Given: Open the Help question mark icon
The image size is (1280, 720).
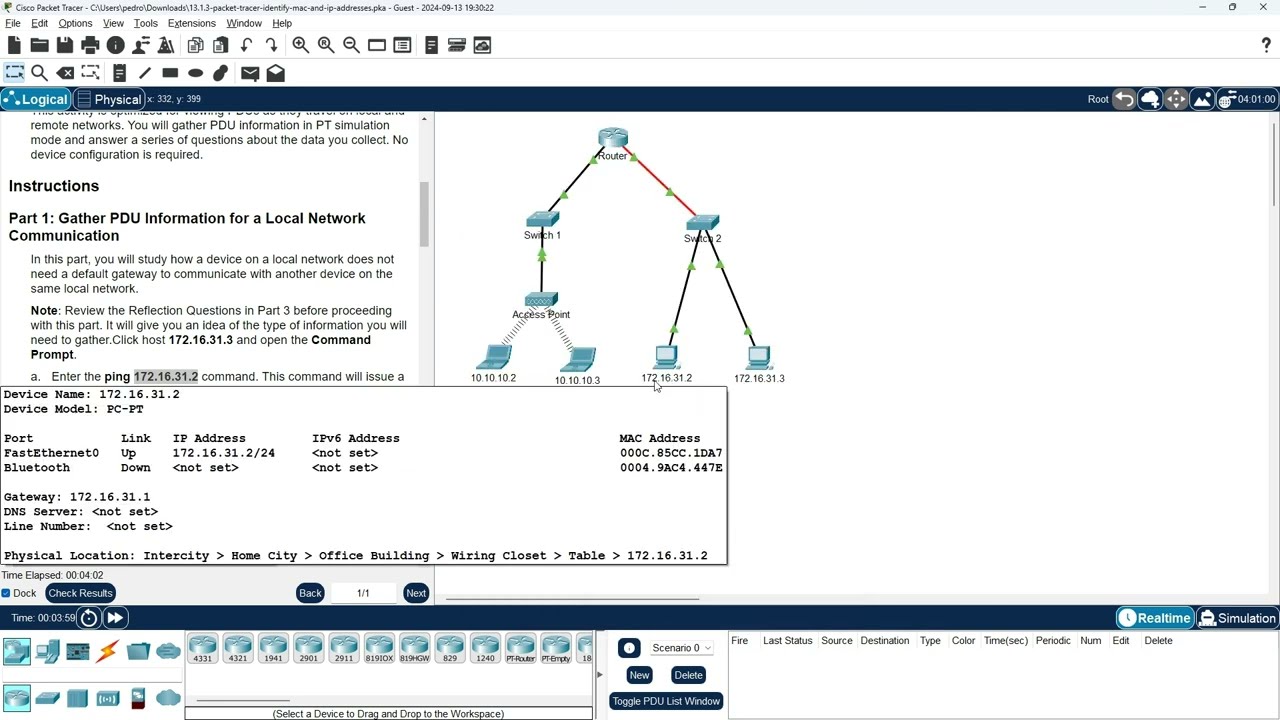Looking at the screenshot, I should coord(1266,45).
